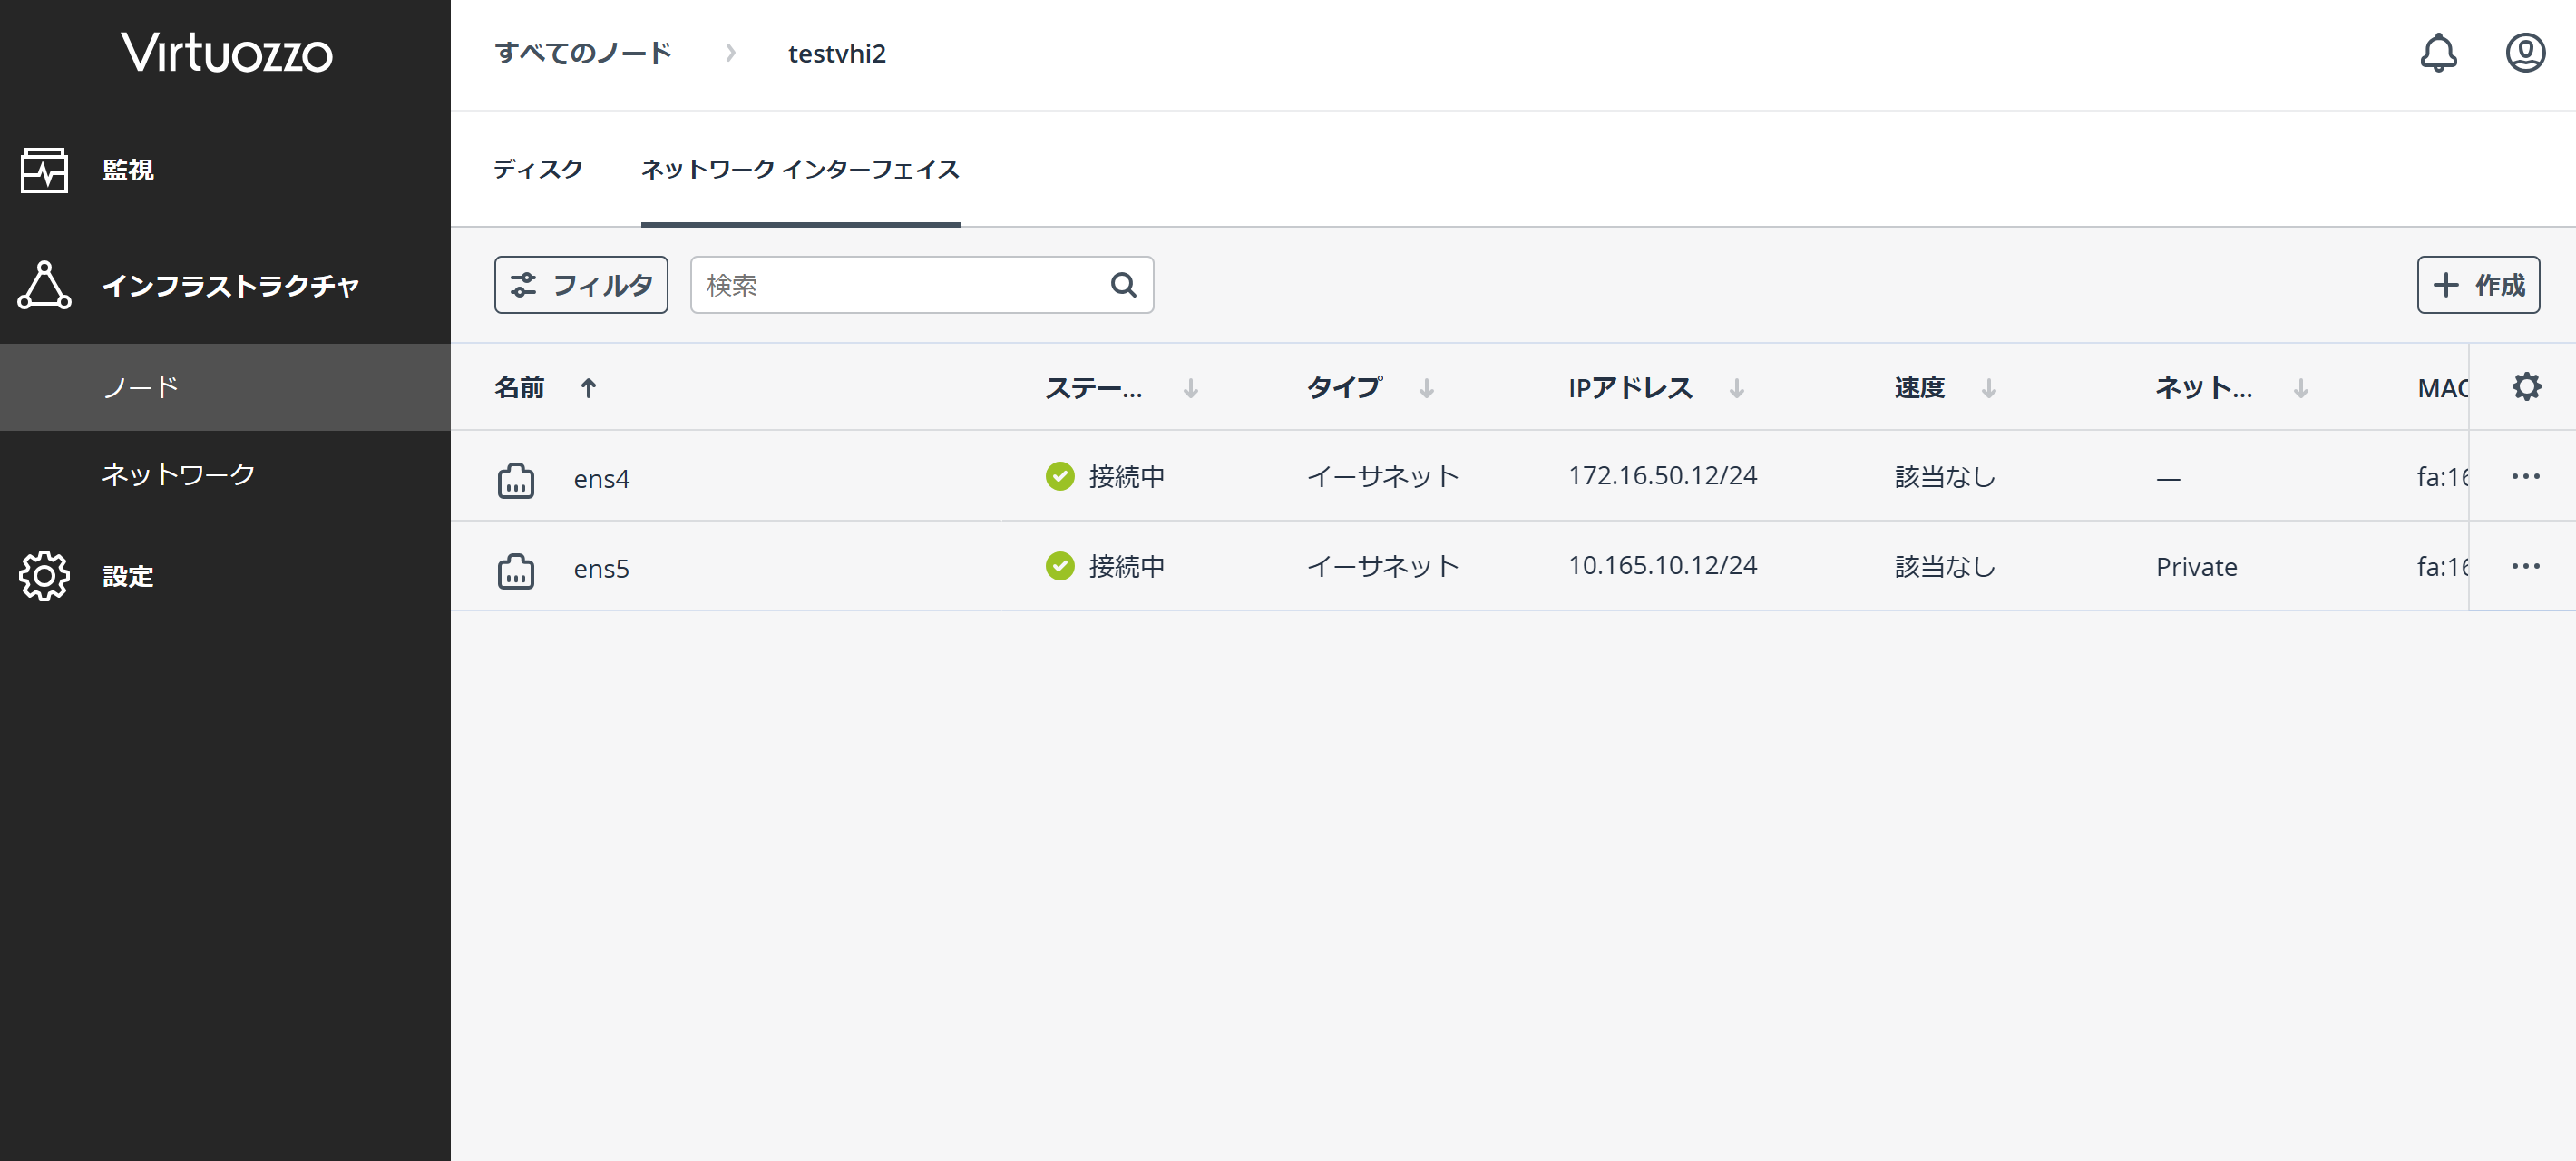Expand the インフラストラクチャ sidebar section
2576x1161 pixels.
tap(230, 286)
